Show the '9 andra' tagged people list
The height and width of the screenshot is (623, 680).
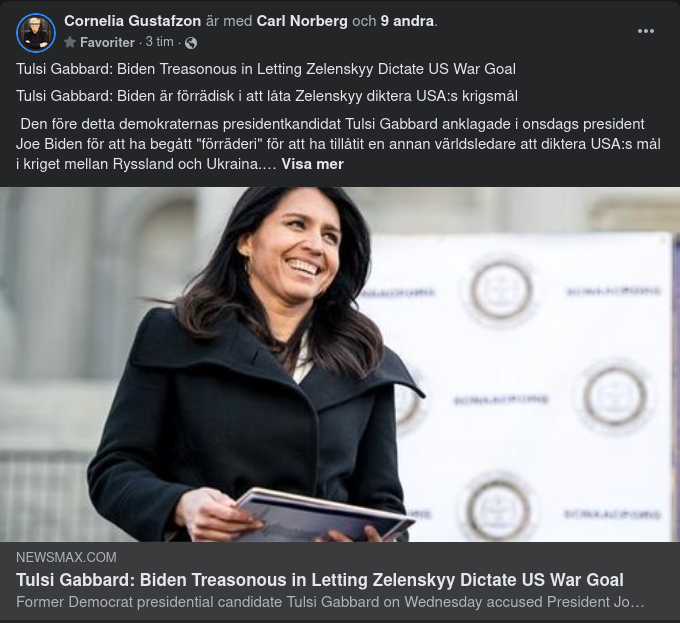point(408,20)
